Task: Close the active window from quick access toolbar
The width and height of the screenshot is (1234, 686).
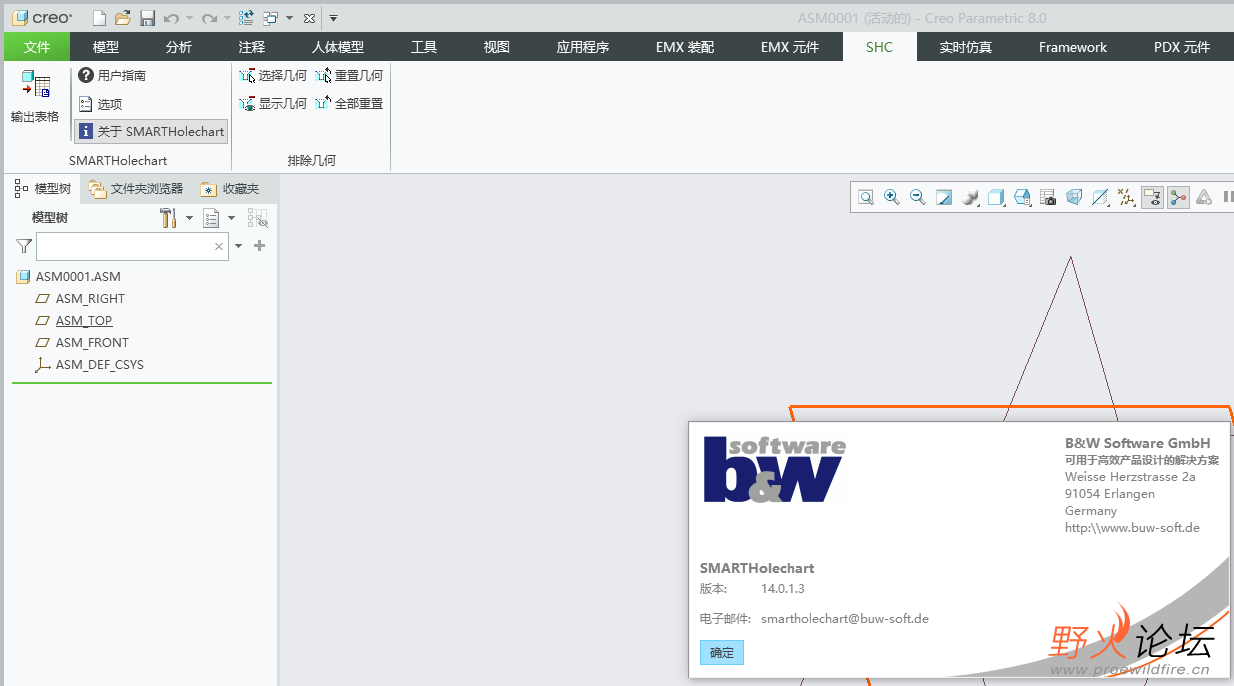Action: coord(309,18)
